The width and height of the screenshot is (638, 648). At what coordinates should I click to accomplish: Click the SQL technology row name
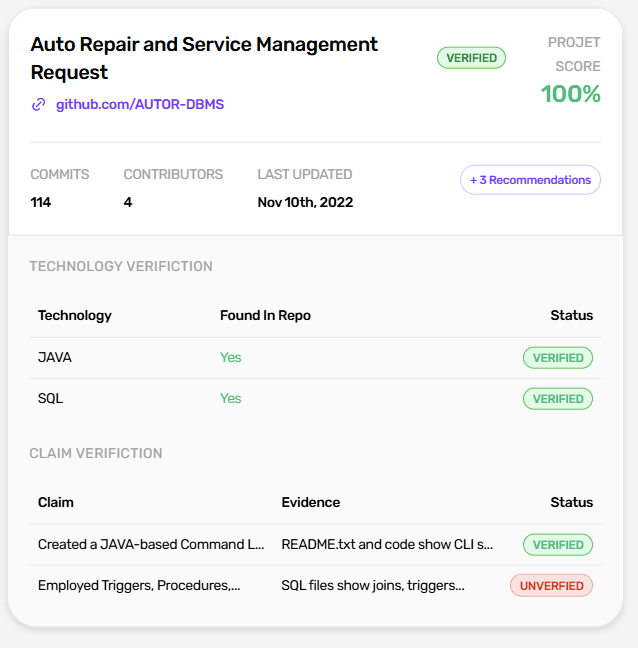pos(50,398)
